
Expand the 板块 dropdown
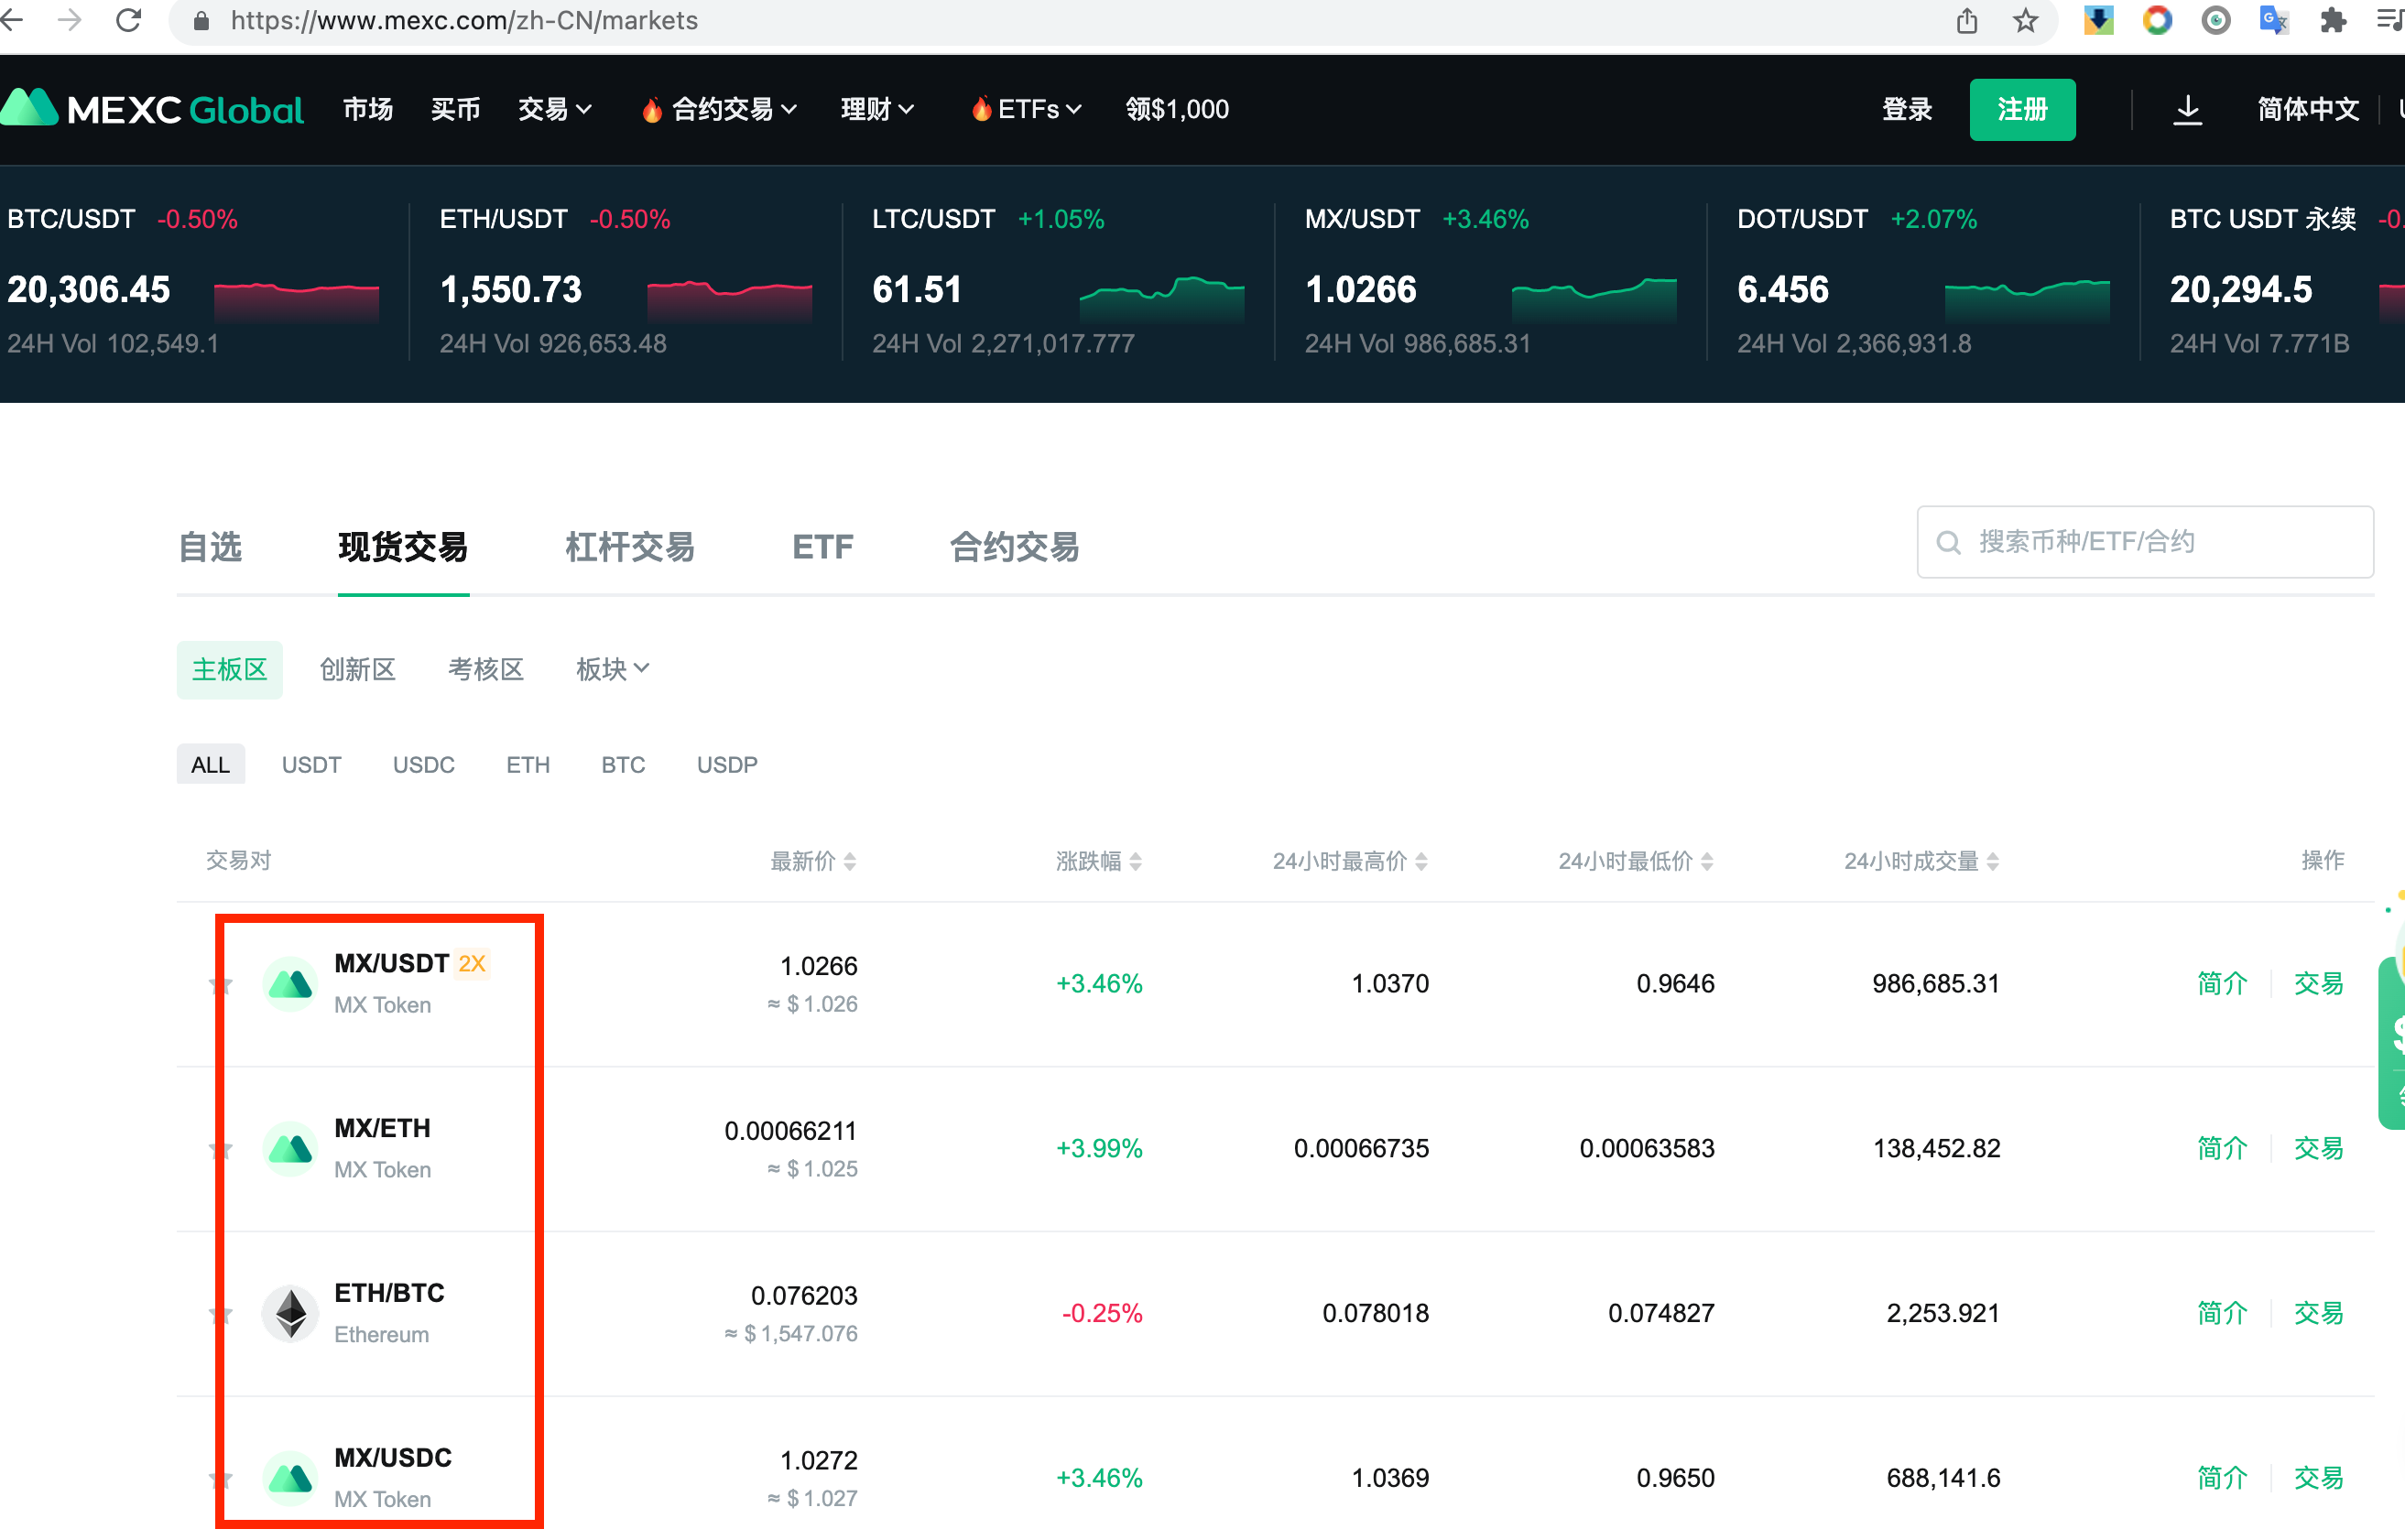click(x=612, y=669)
